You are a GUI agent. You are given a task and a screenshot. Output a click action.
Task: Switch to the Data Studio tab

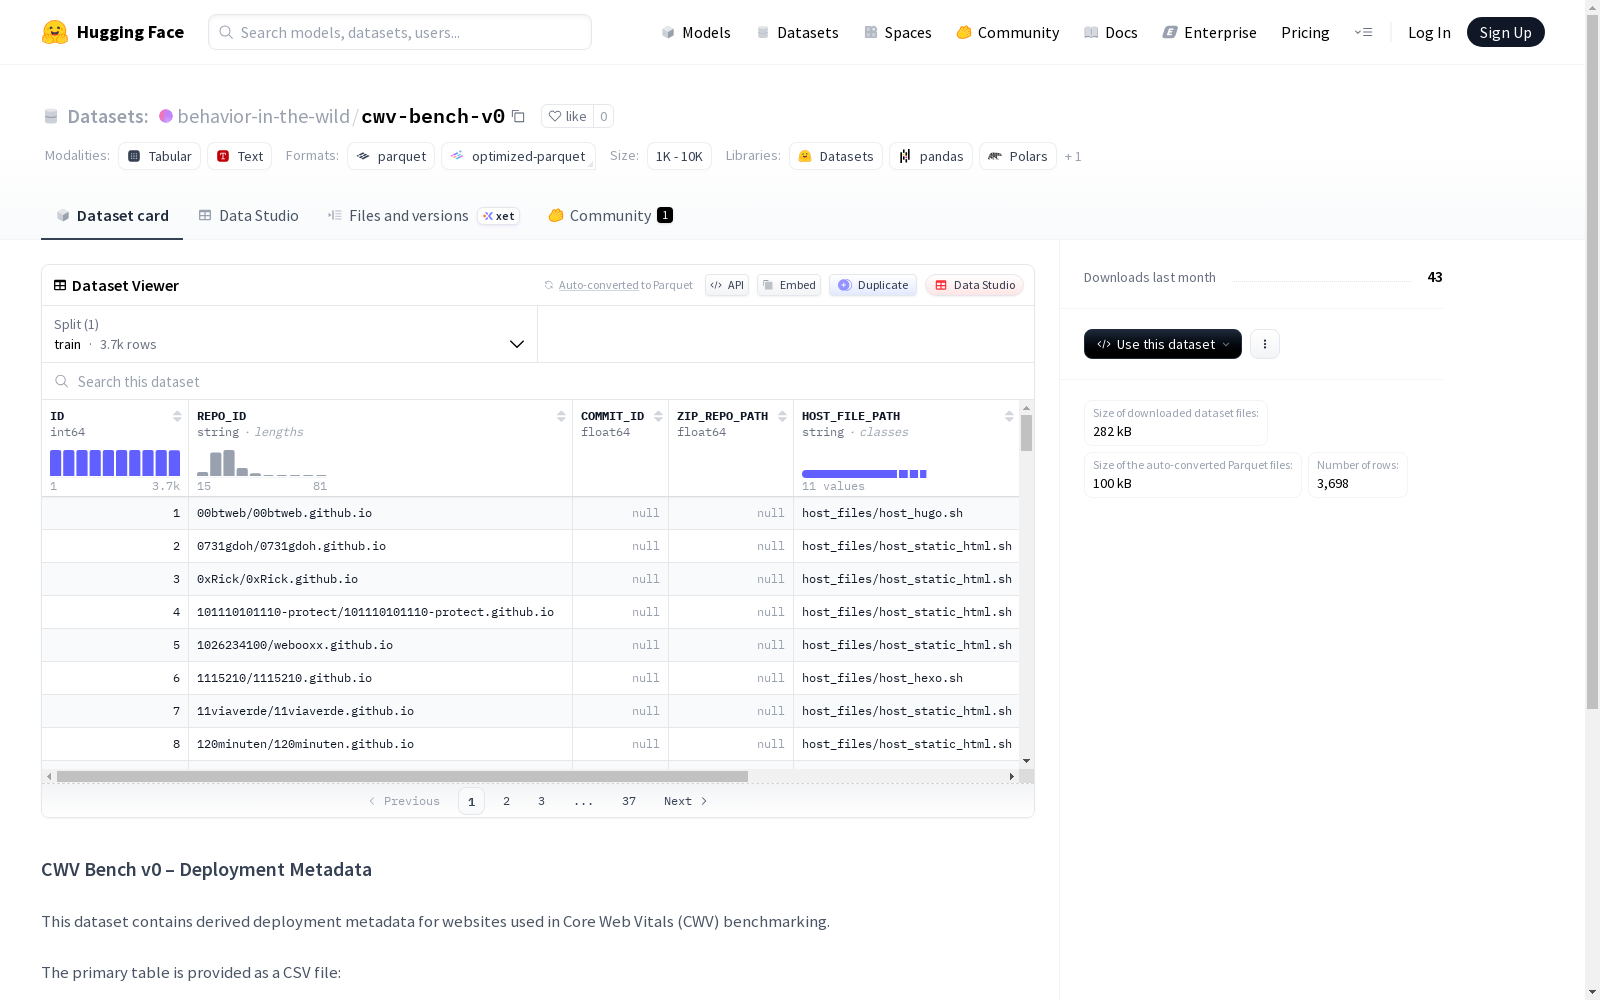[x=248, y=216]
